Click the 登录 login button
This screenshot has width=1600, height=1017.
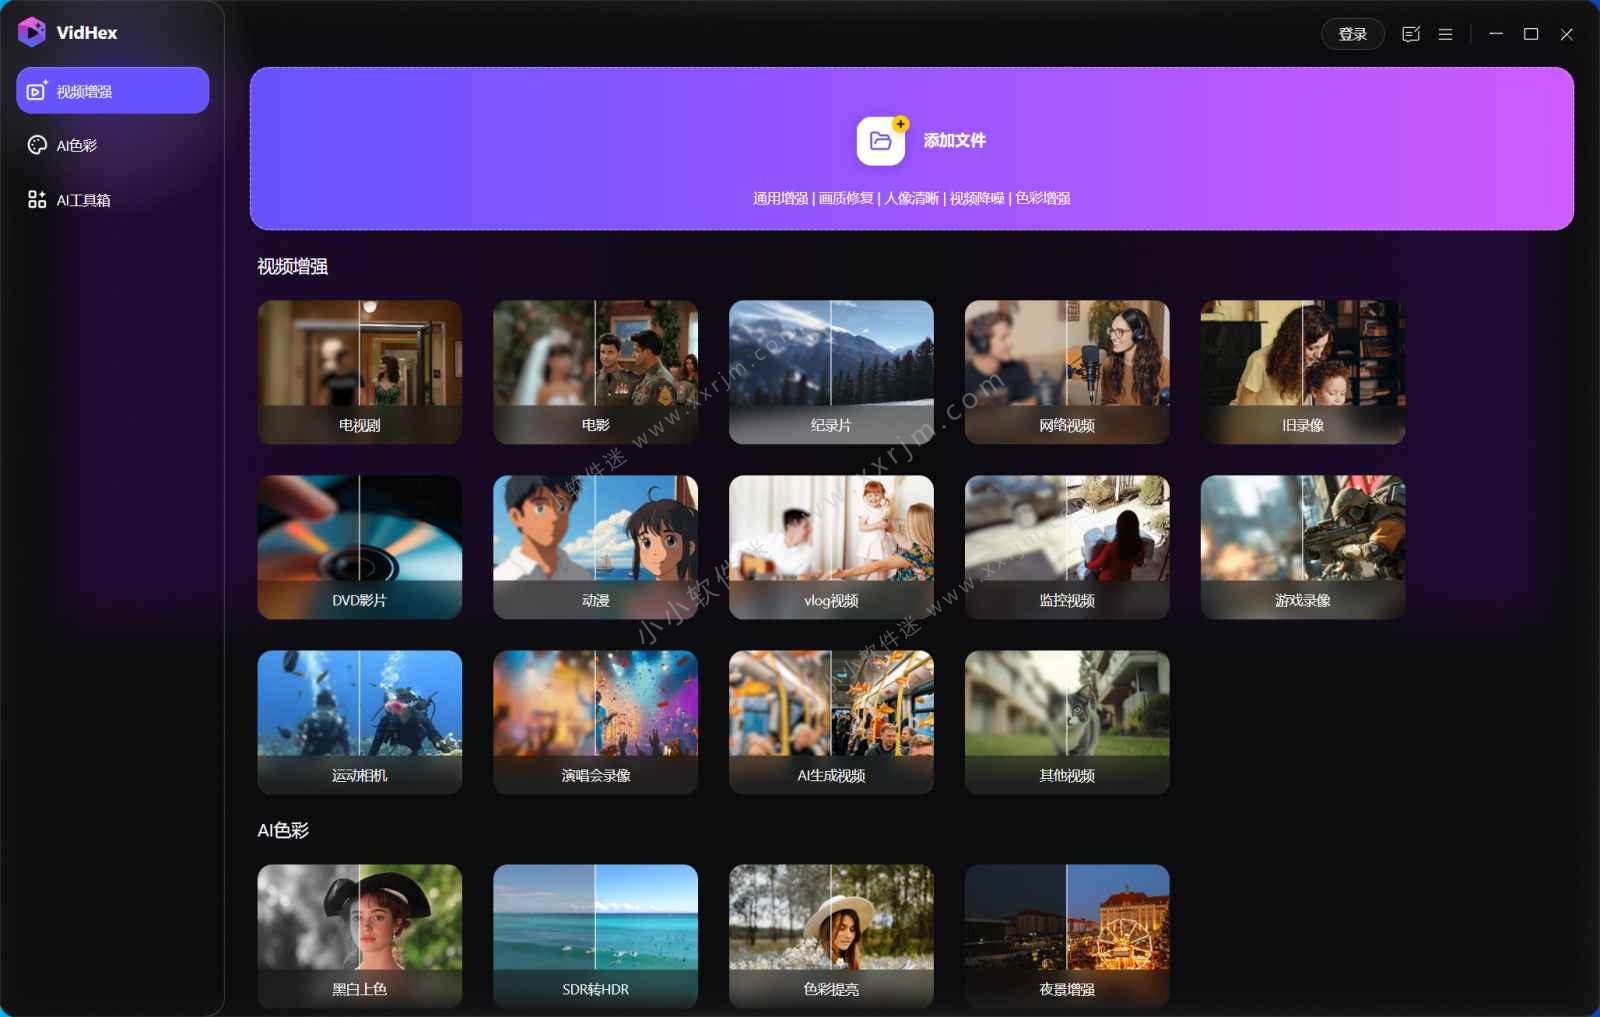click(x=1352, y=34)
